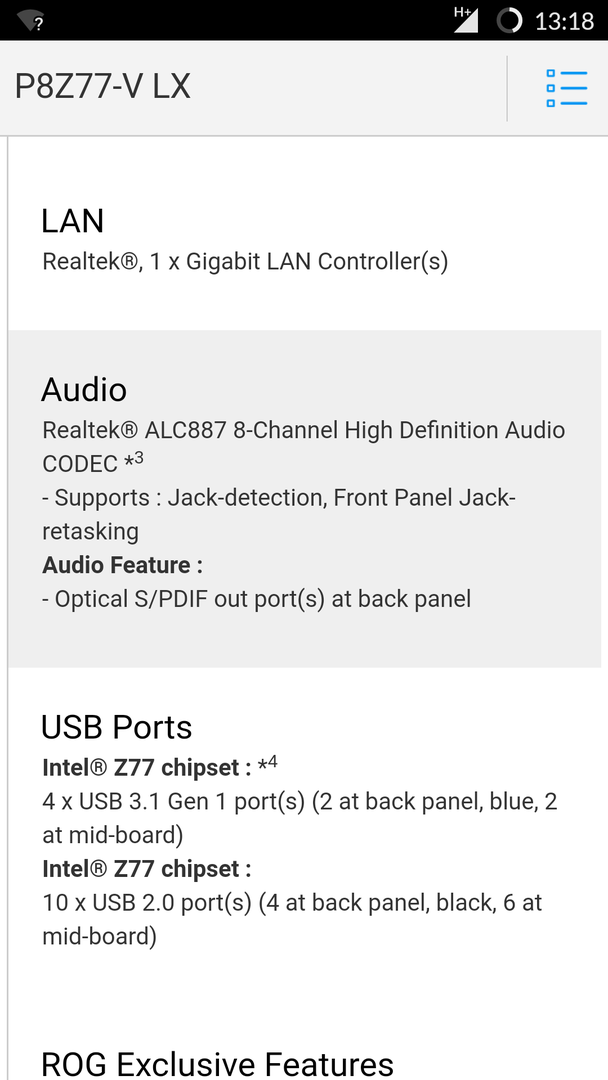Select the USB Ports section heading
The width and height of the screenshot is (608, 1080).
pyautogui.click(x=117, y=727)
